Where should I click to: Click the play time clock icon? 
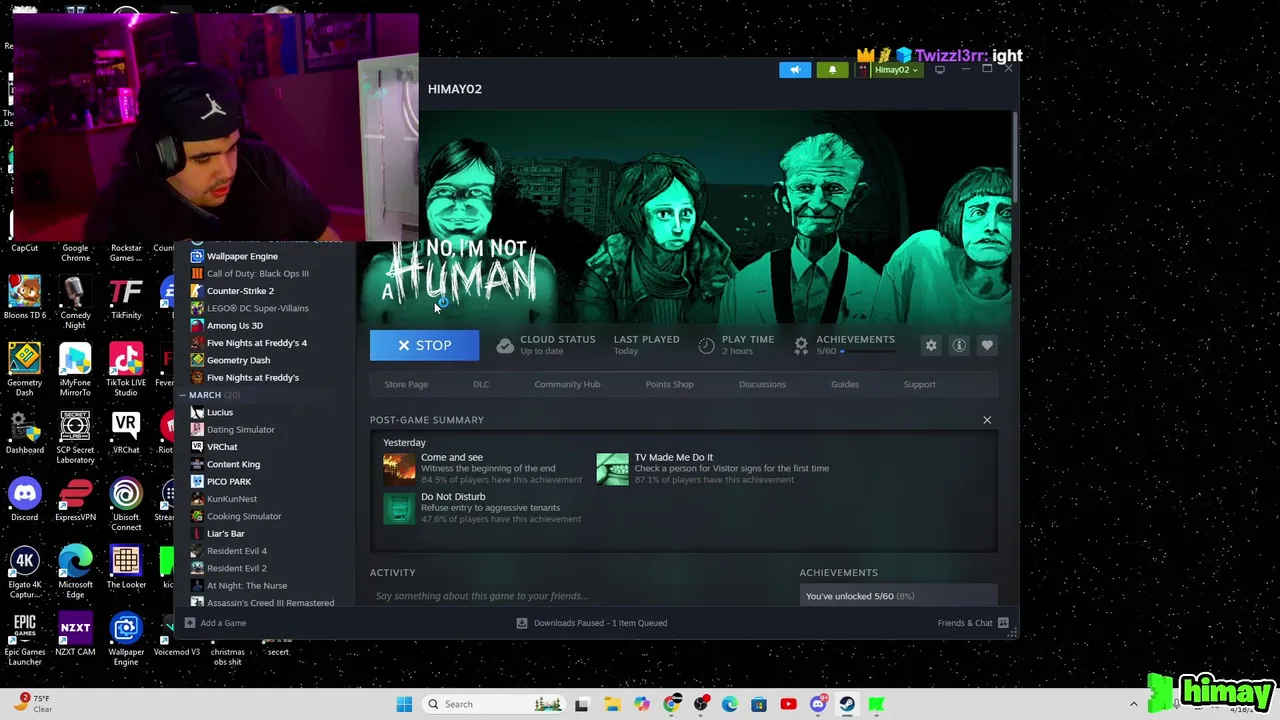point(707,345)
